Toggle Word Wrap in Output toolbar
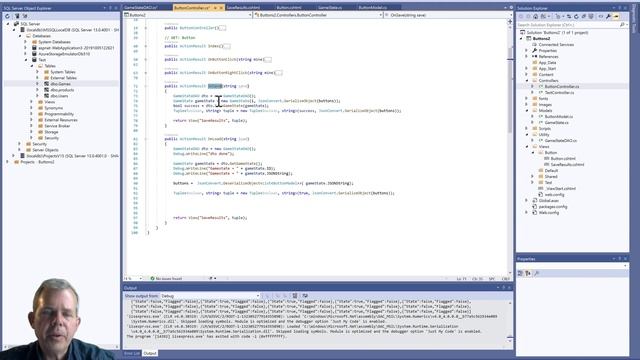 (x=305, y=296)
